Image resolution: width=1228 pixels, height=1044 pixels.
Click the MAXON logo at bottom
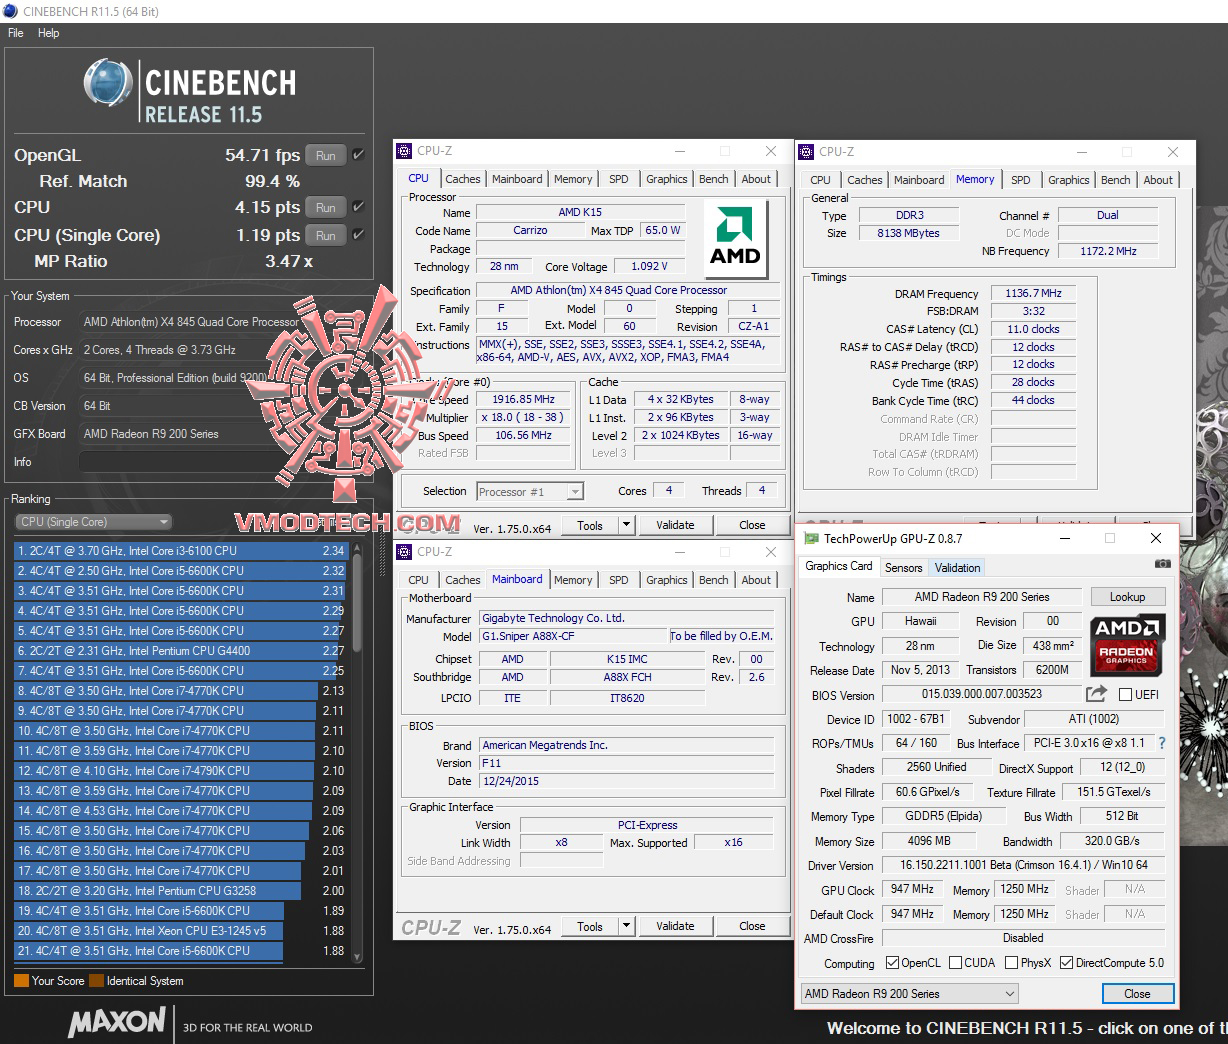(x=117, y=1022)
